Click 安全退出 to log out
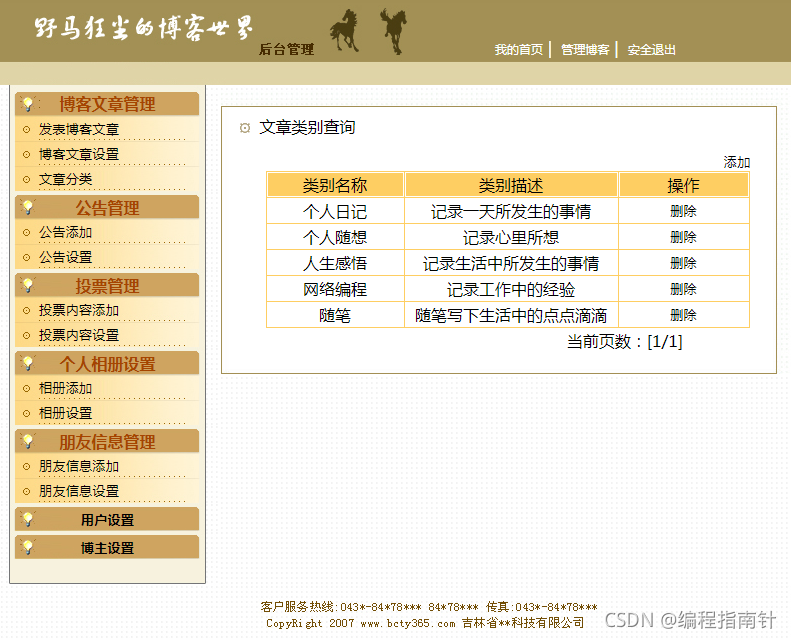 coord(651,50)
